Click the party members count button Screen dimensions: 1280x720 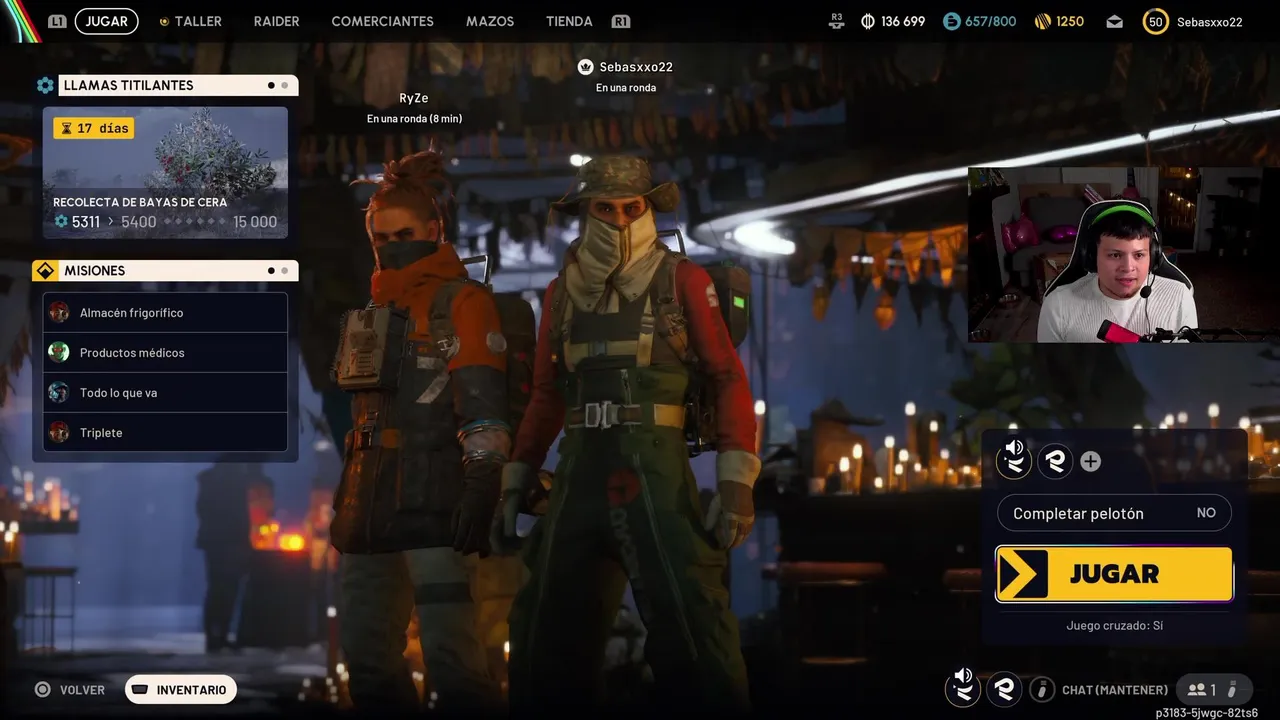pos(1213,689)
